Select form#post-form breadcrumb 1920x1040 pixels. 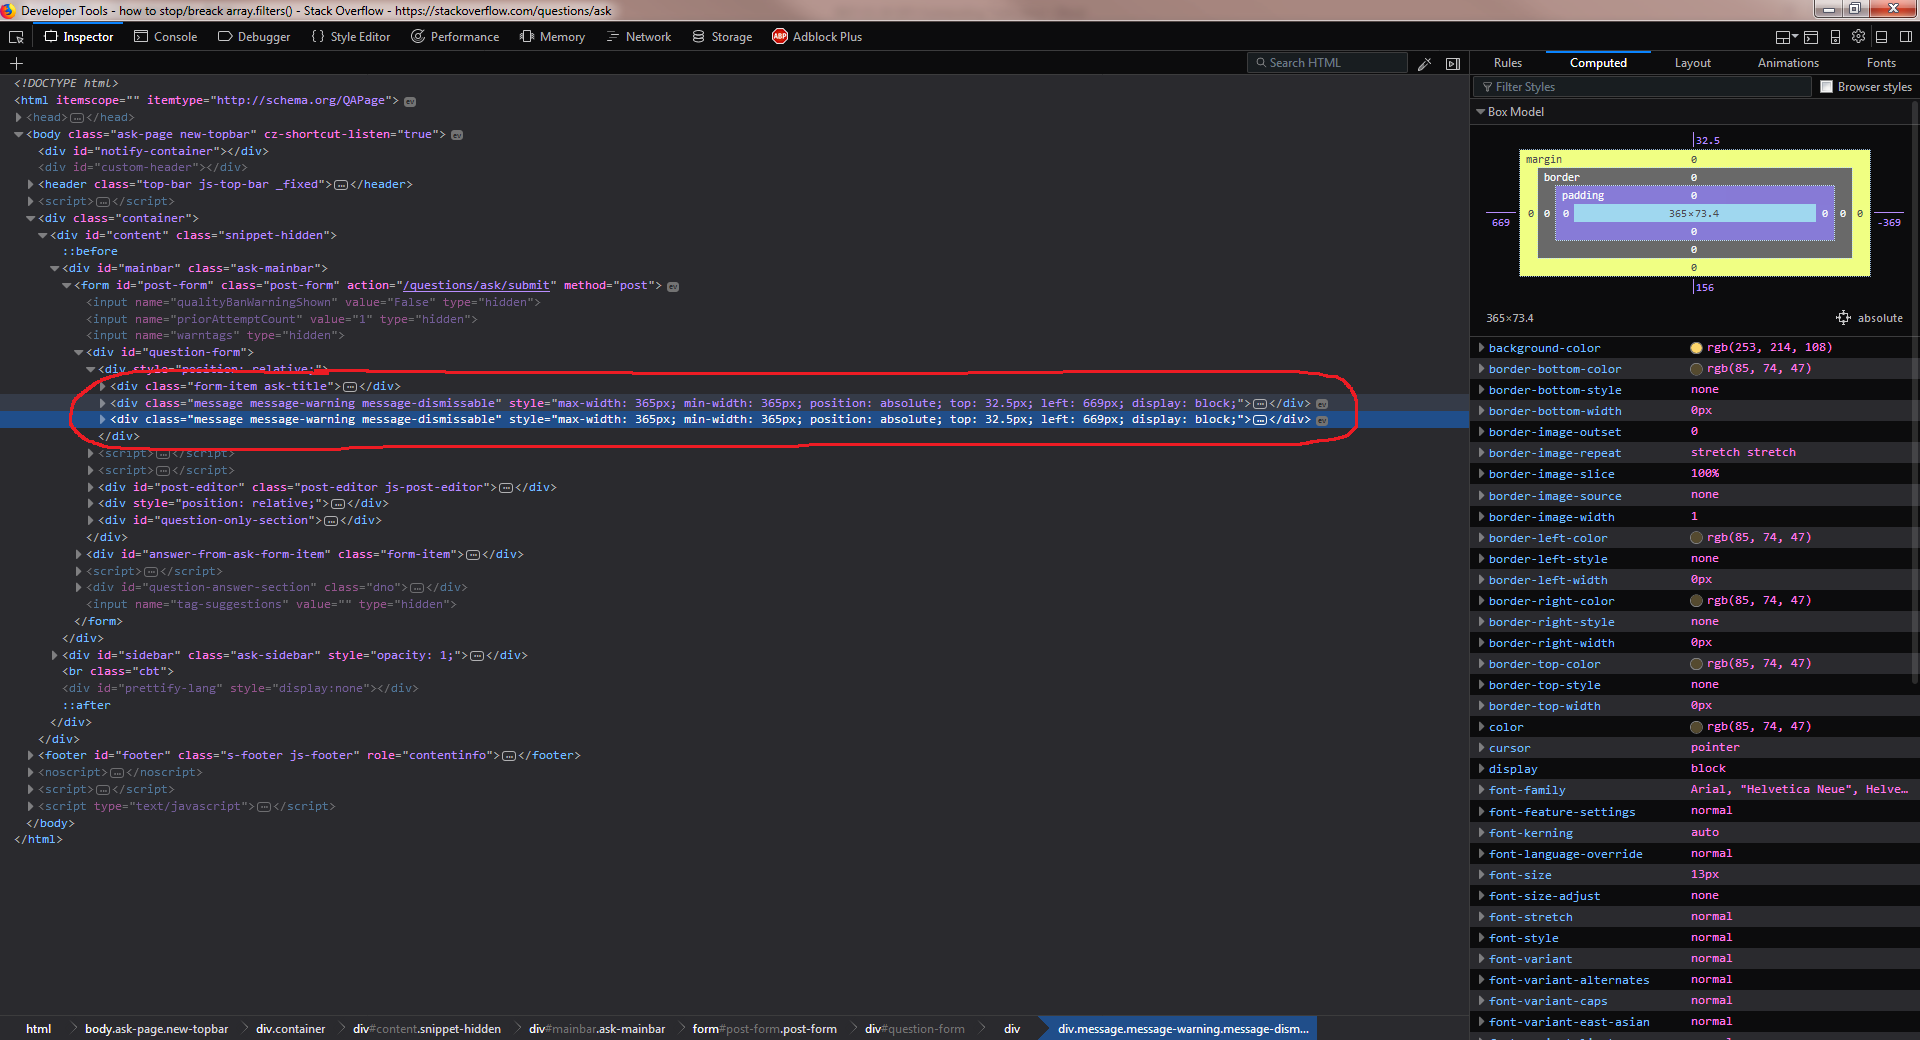[x=764, y=1029]
